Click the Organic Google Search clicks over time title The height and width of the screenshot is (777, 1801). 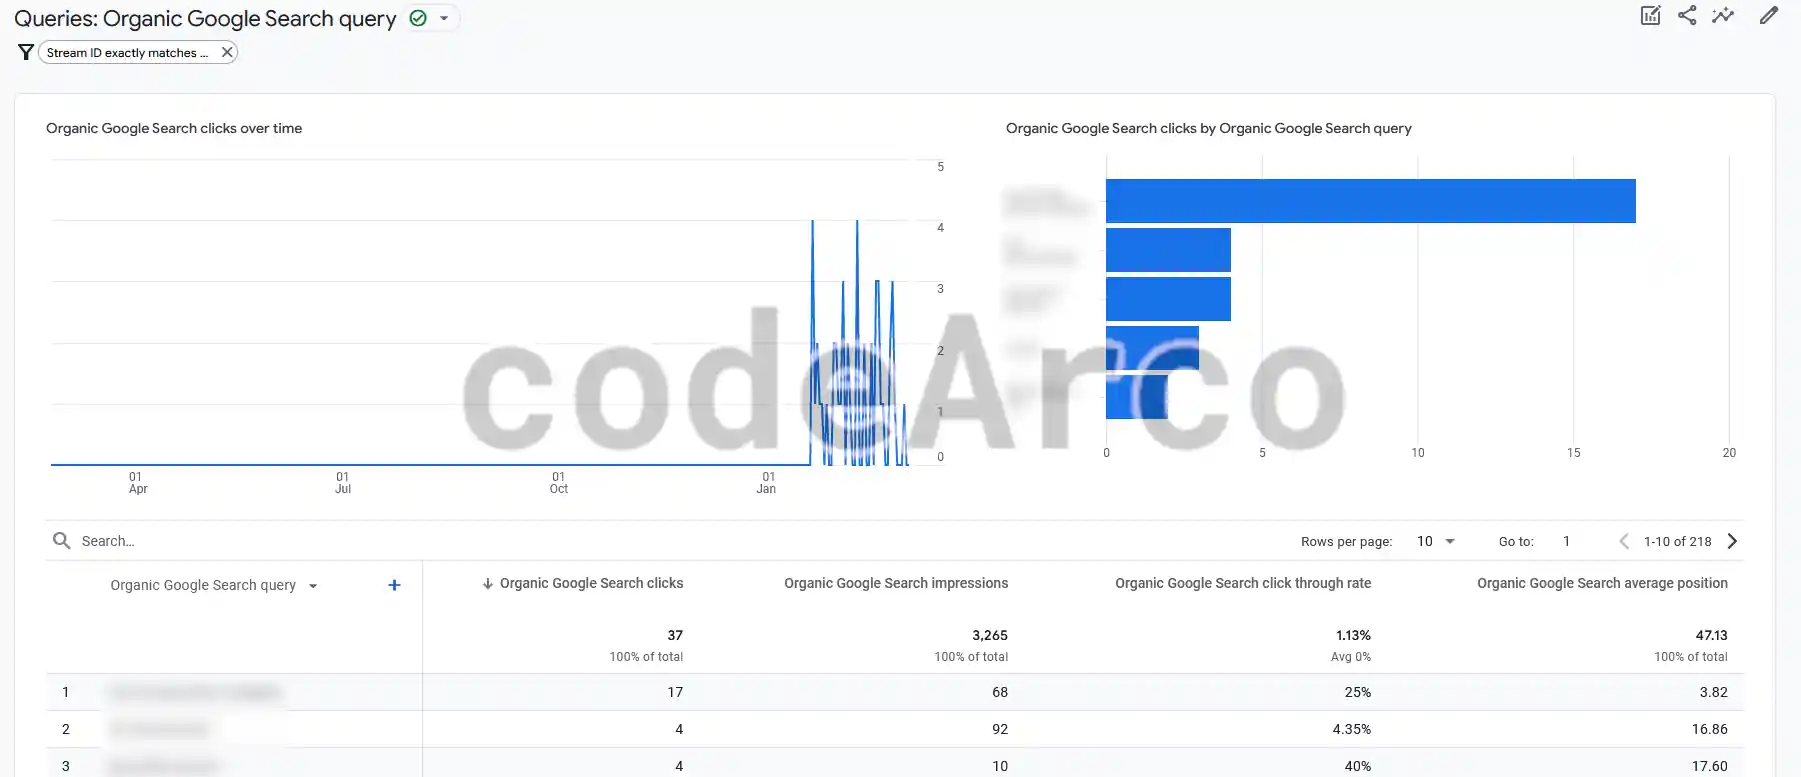pos(174,128)
